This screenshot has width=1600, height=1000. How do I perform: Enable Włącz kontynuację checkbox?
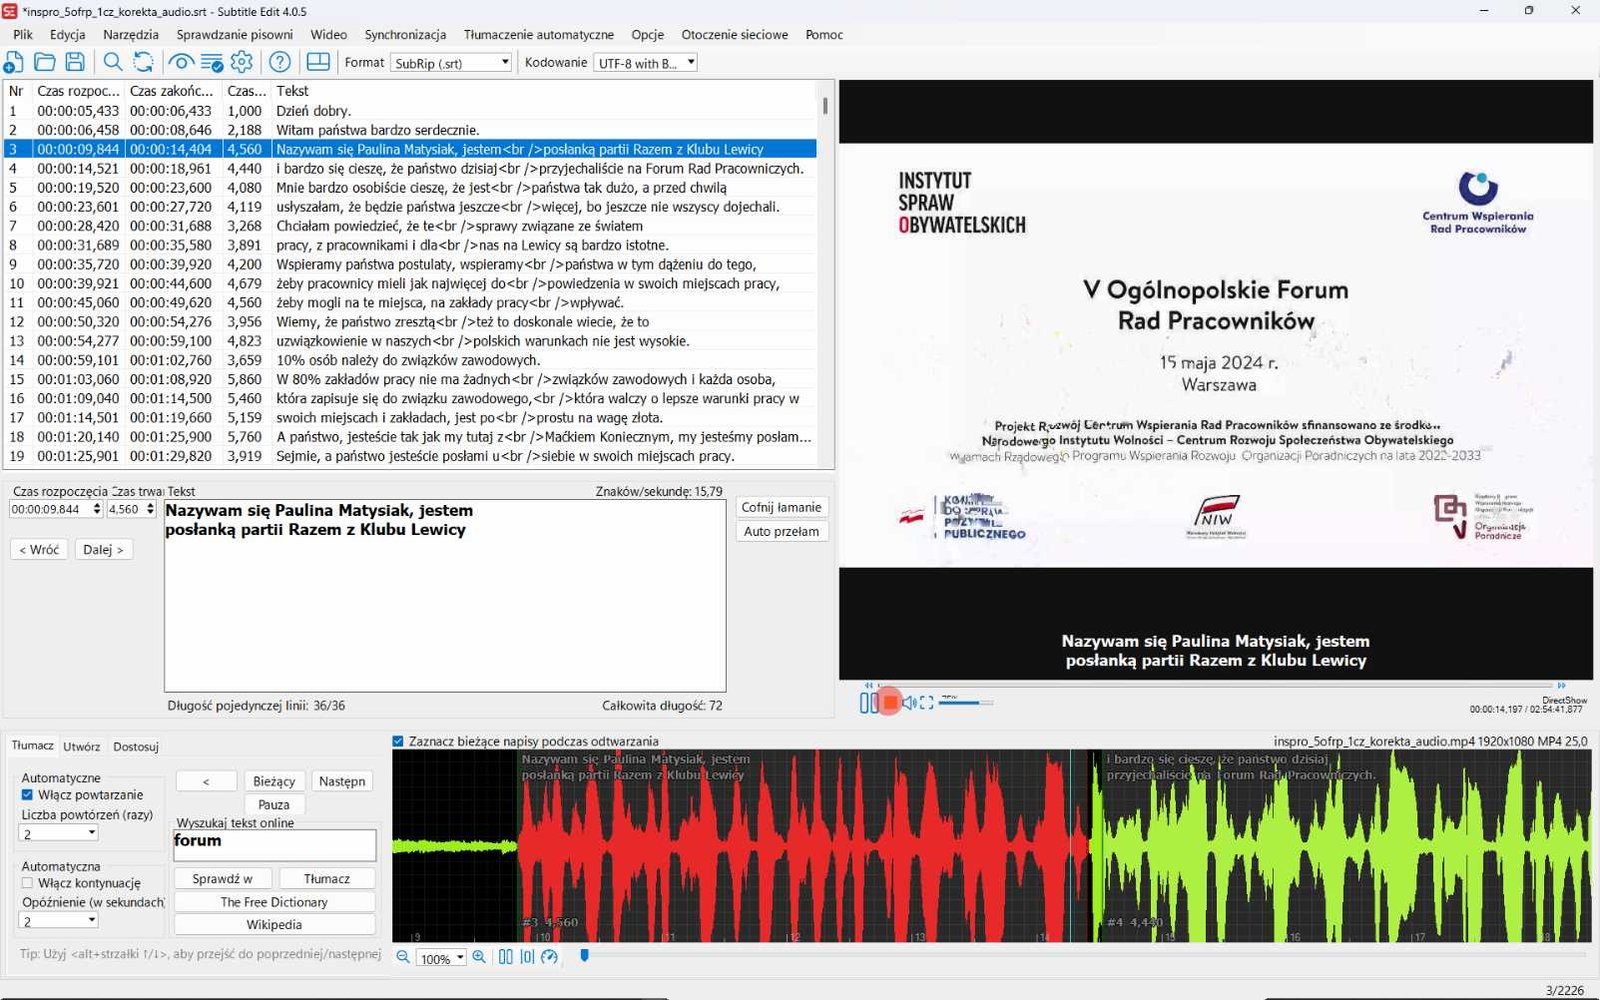[x=27, y=883]
